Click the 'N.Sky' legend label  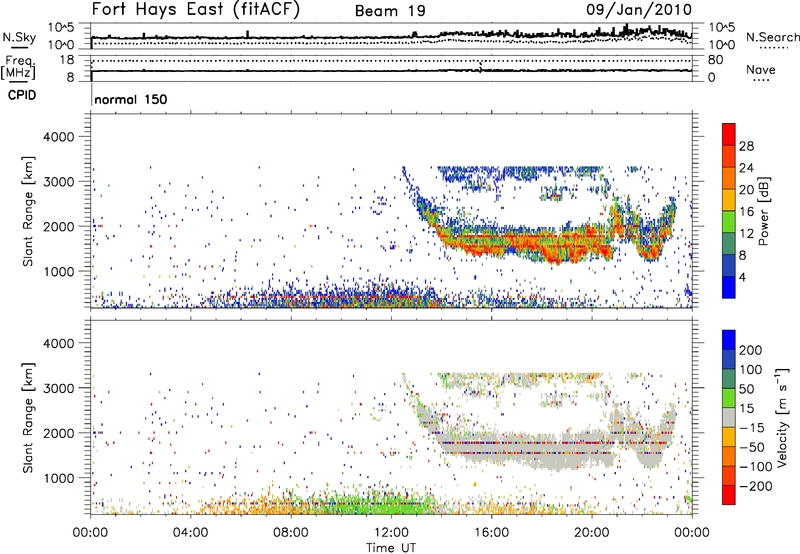coord(19,37)
